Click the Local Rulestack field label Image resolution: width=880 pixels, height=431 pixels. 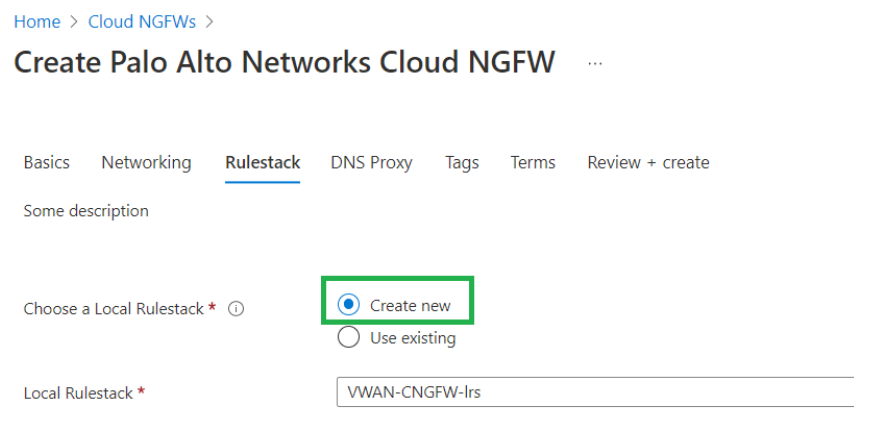78,393
